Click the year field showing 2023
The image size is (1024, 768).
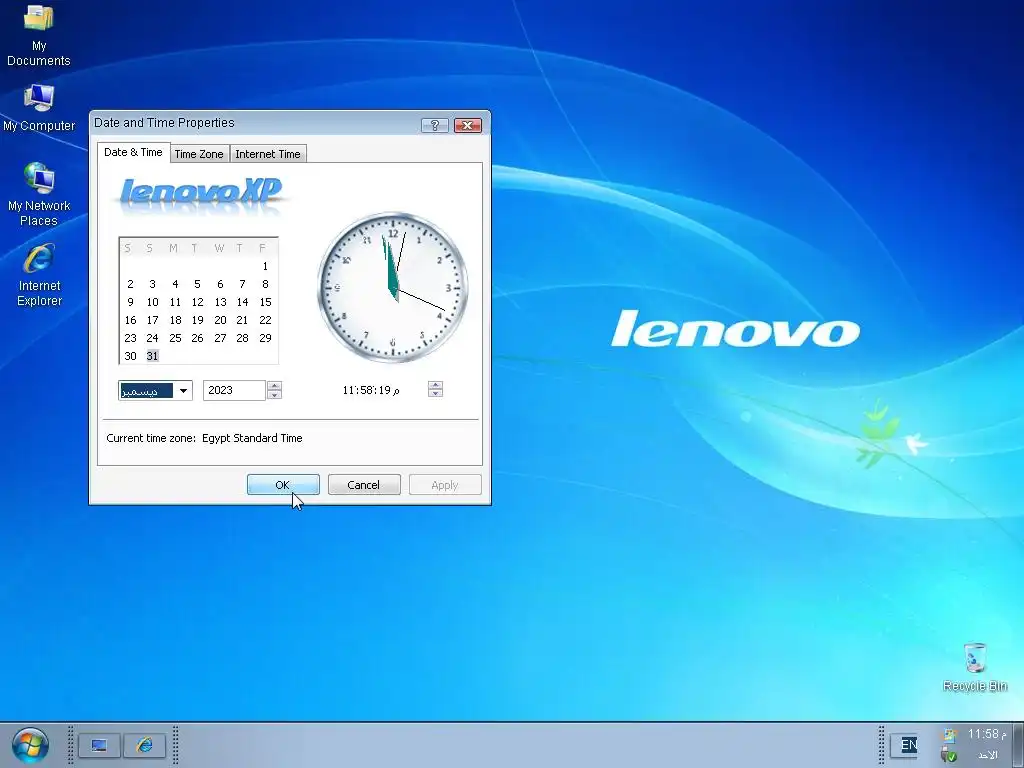tap(234, 390)
